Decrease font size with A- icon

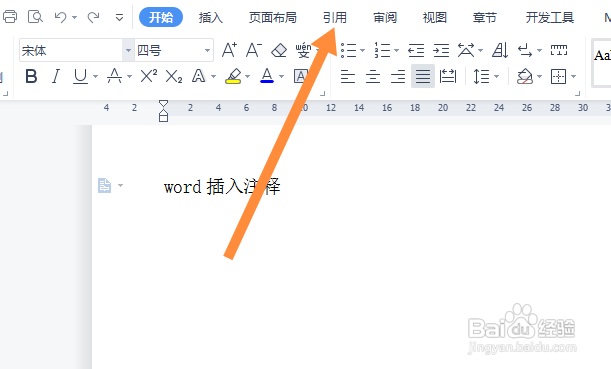[x=254, y=50]
